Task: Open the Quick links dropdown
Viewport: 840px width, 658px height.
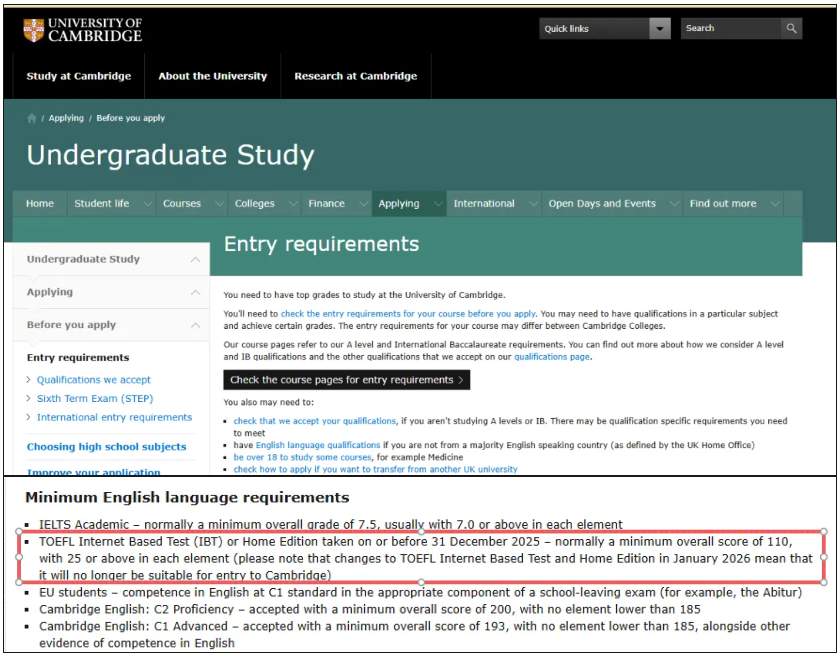Action: [659, 29]
